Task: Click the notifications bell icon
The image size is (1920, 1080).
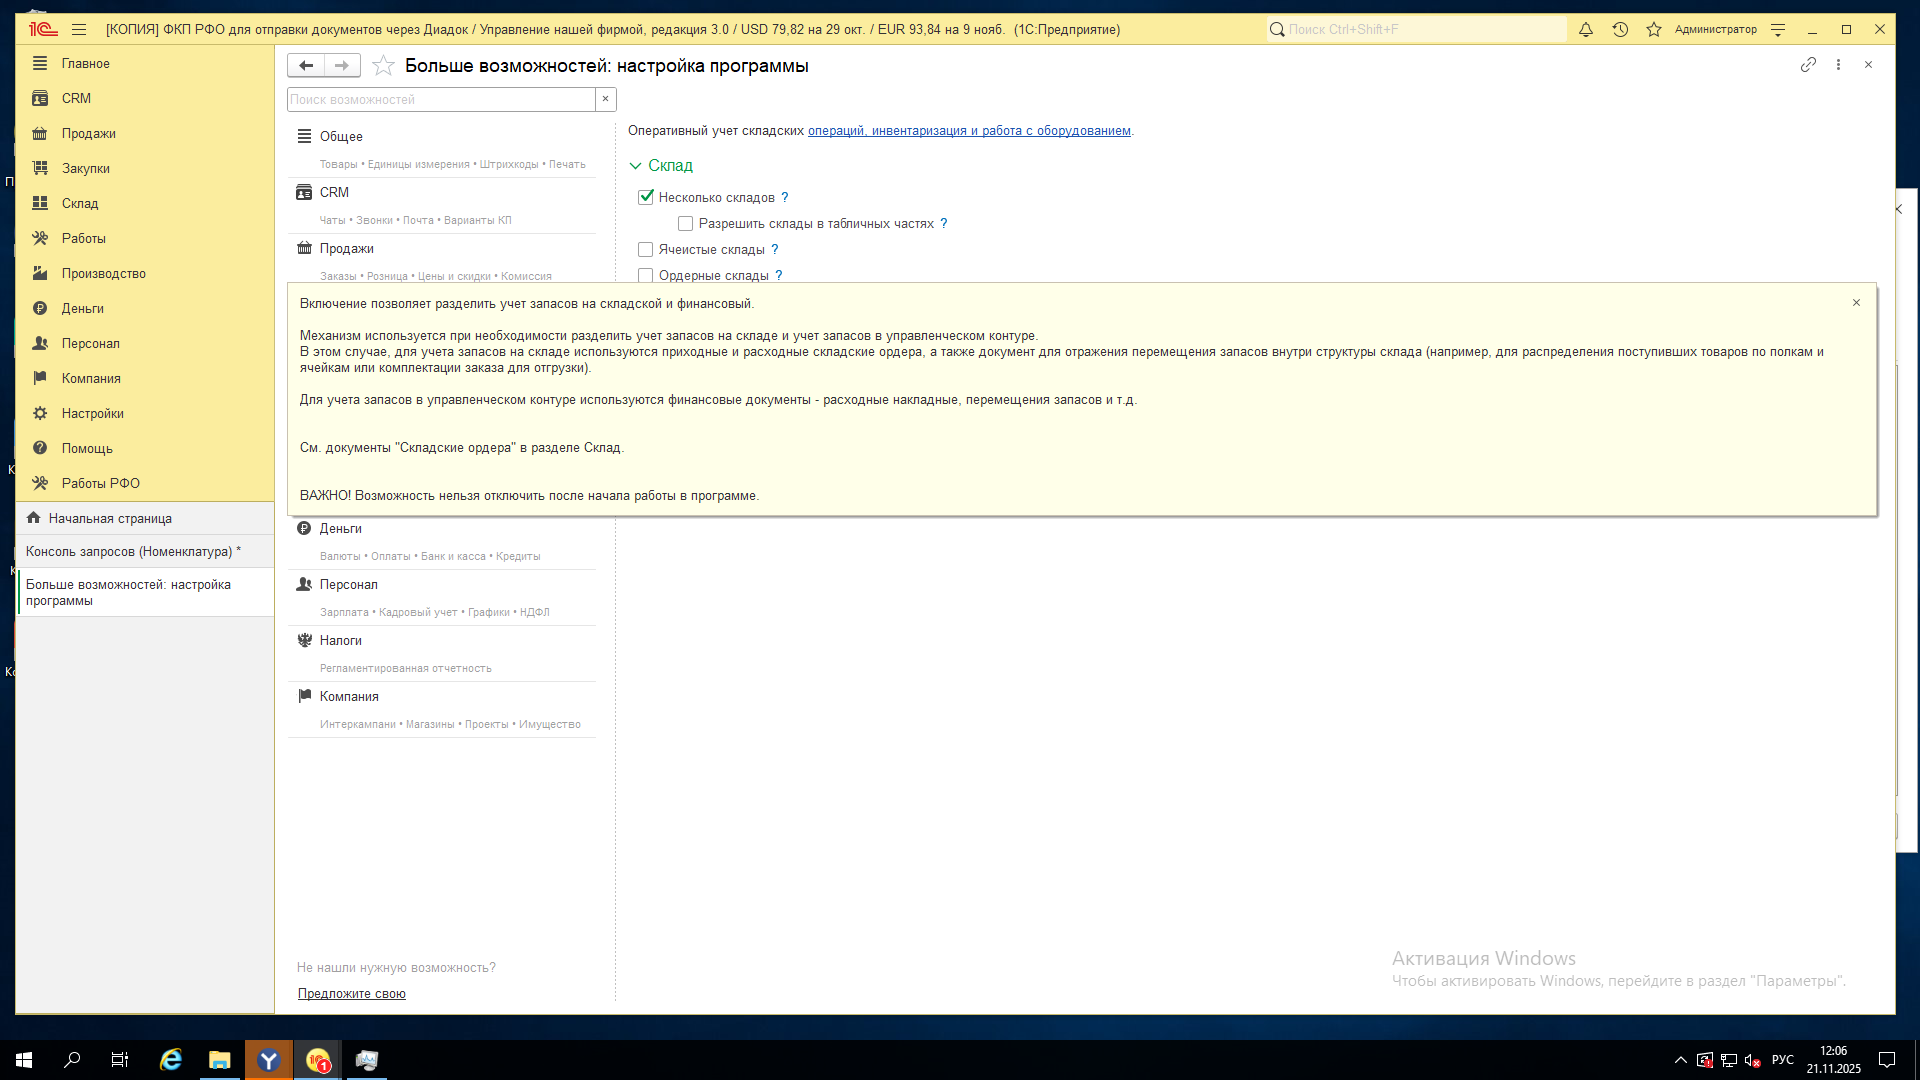Action: pos(1586,30)
